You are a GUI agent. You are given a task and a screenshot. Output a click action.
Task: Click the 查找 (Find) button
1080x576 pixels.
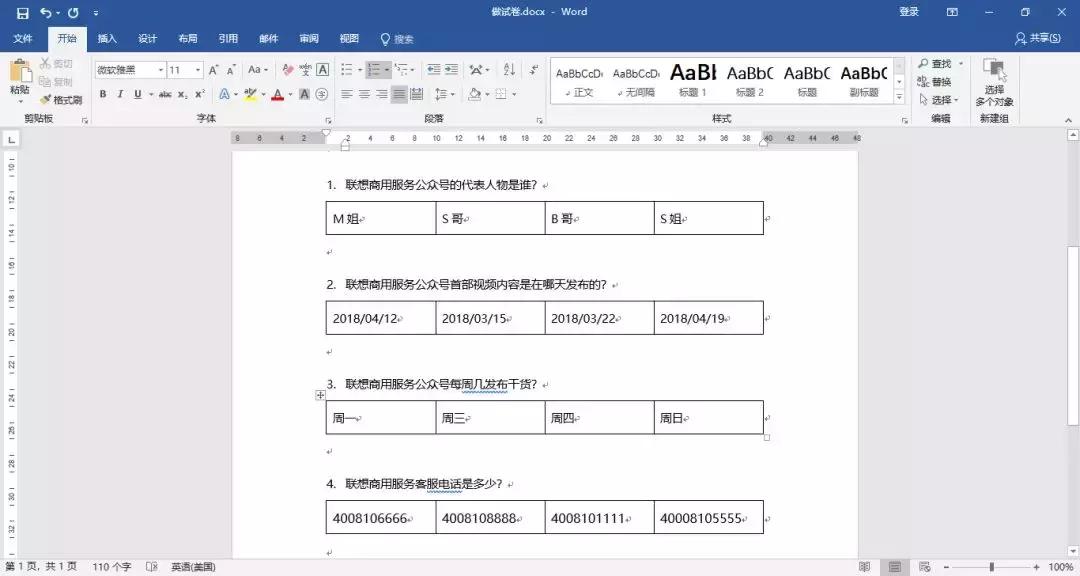[x=936, y=62]
